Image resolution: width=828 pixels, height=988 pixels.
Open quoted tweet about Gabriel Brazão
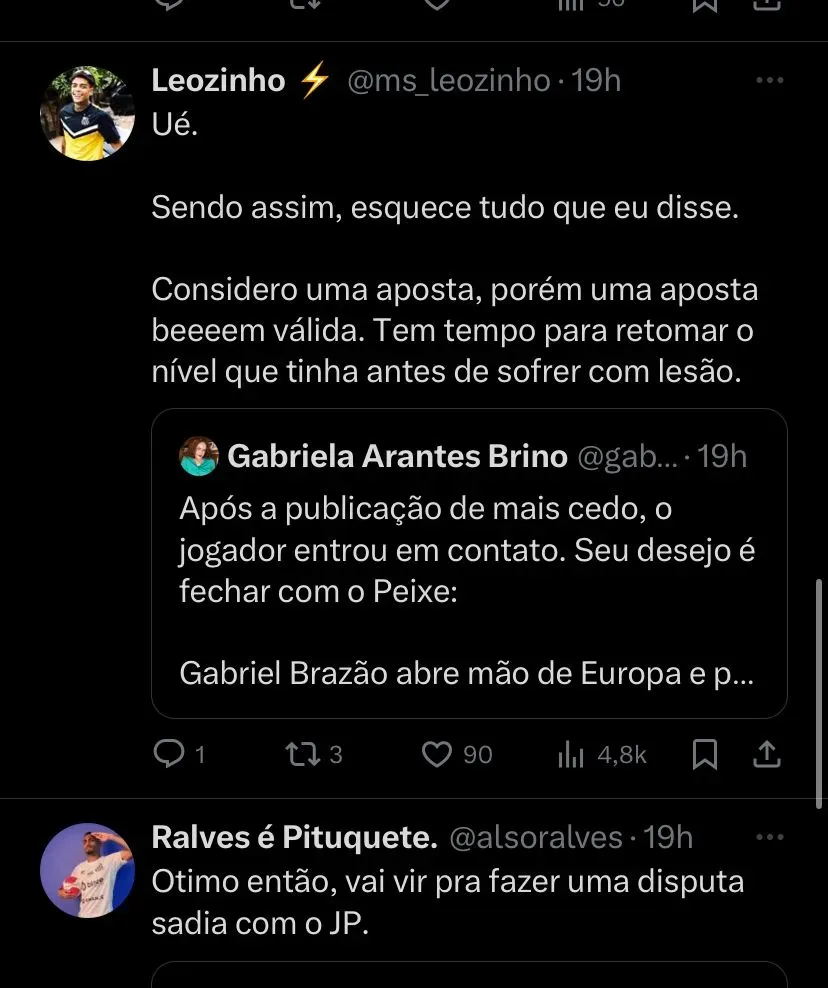[x=468, y=590]
